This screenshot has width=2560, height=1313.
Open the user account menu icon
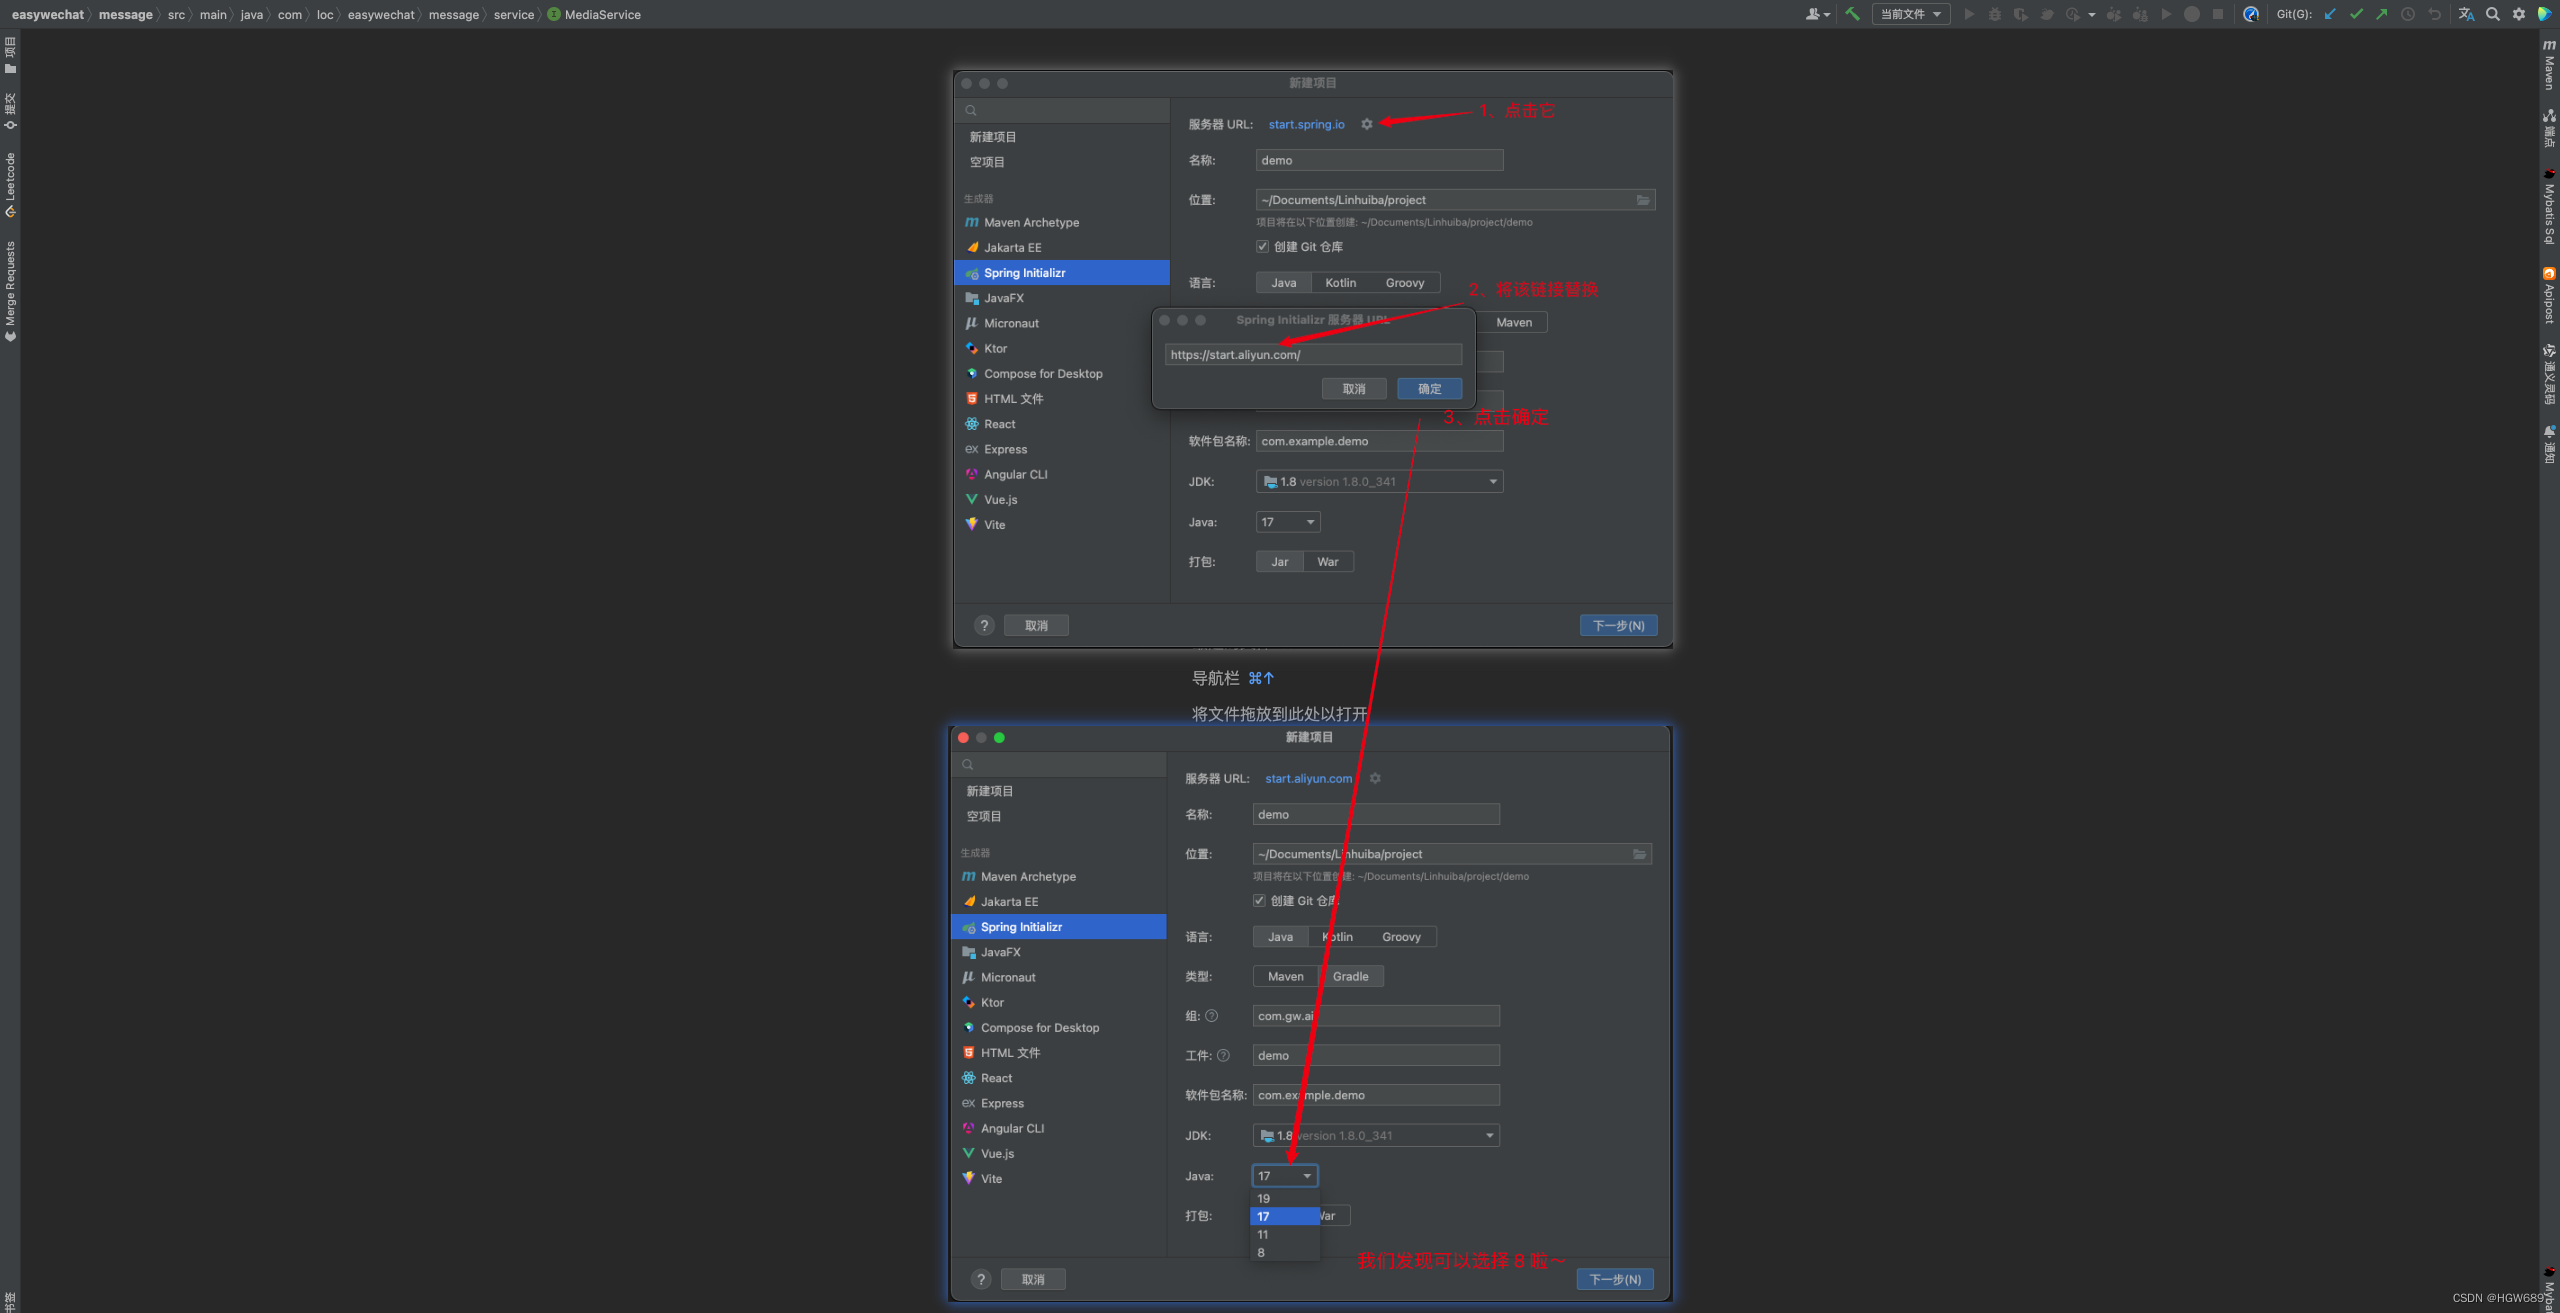(x=1818, y=14)
